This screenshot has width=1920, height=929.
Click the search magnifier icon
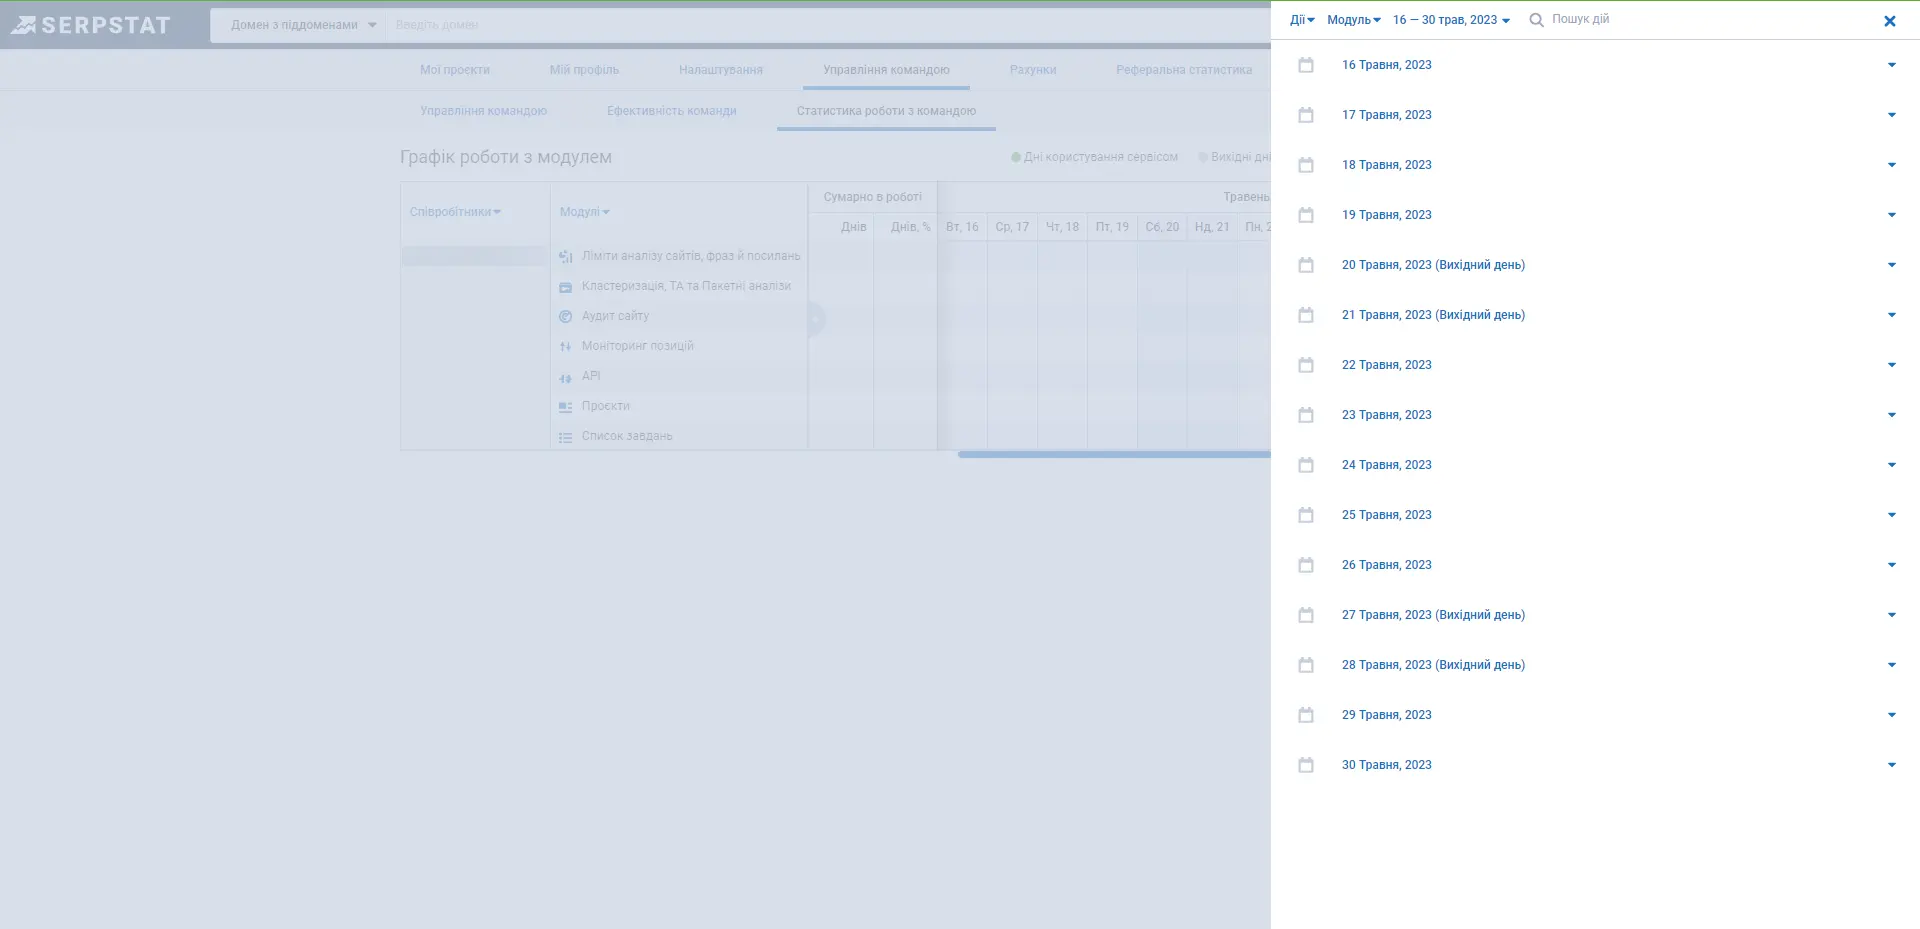[1536, 20]
